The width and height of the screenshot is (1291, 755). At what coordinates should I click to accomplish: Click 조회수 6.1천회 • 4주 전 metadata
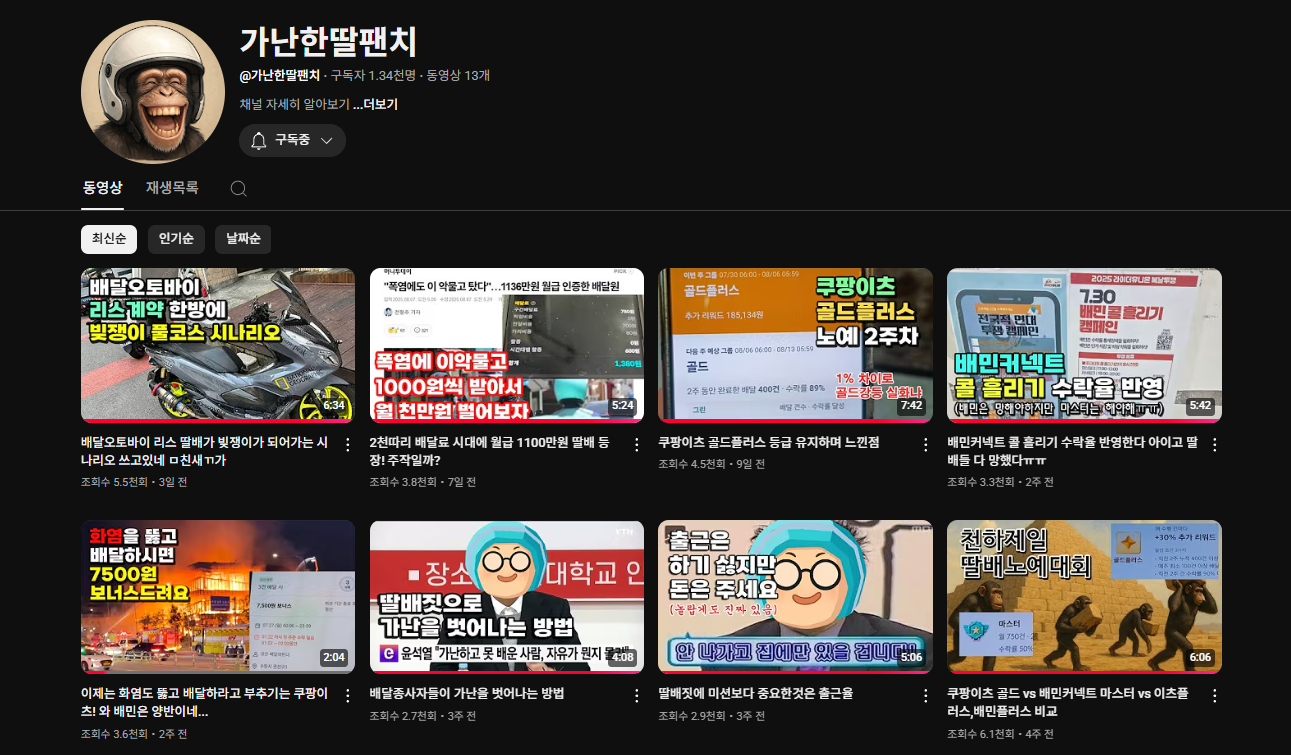[x=1001, y=734]
